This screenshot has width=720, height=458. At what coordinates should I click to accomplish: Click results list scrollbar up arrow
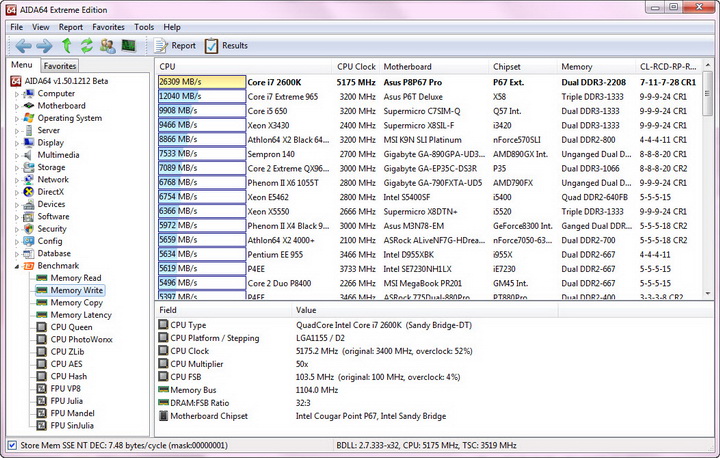coord(708,66)
